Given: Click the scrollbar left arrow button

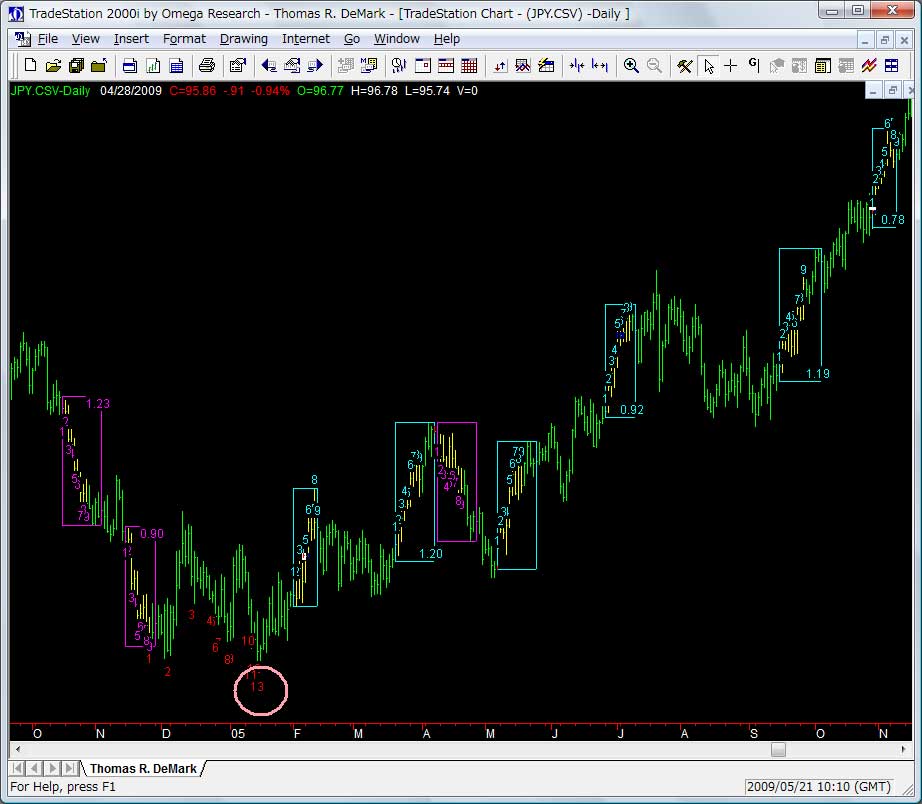Looking at the screenshot, I should [18, 749].
